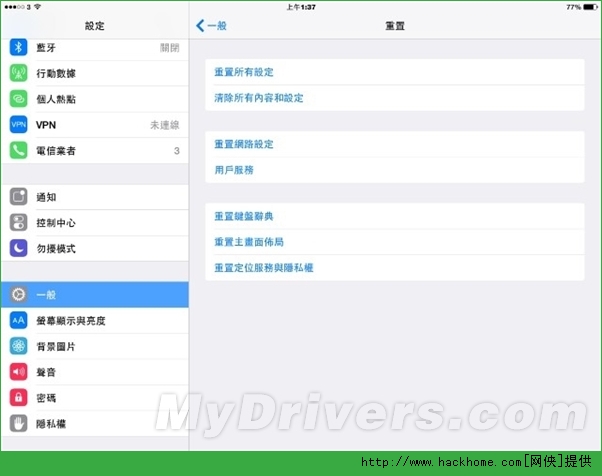Viewport: 602px width, 476px height.
Task: Tap the 螢幕顯示與亮度 display icon
Action: point(18,320)
